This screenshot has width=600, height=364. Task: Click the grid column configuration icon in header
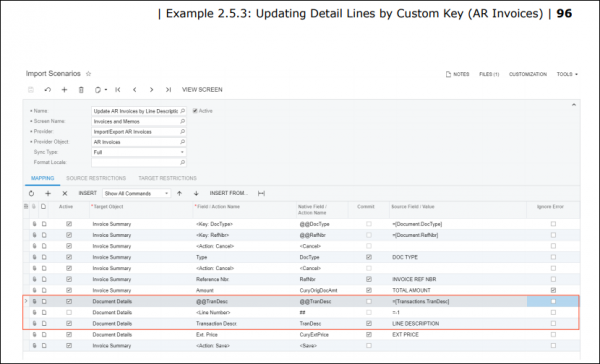(26, 207)
